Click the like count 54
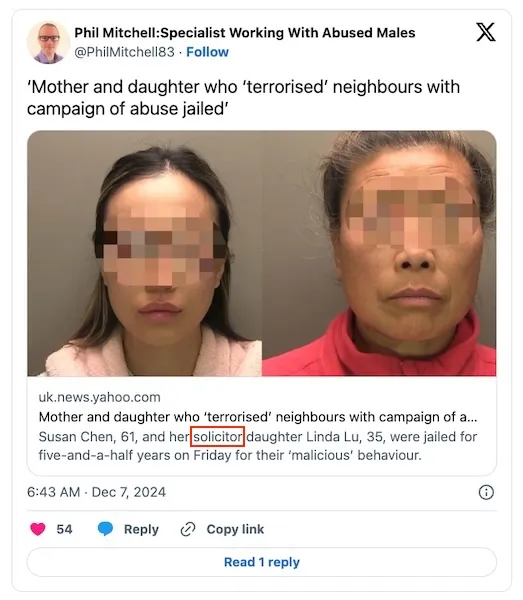The image size is (523, 600). pos(64,529)
